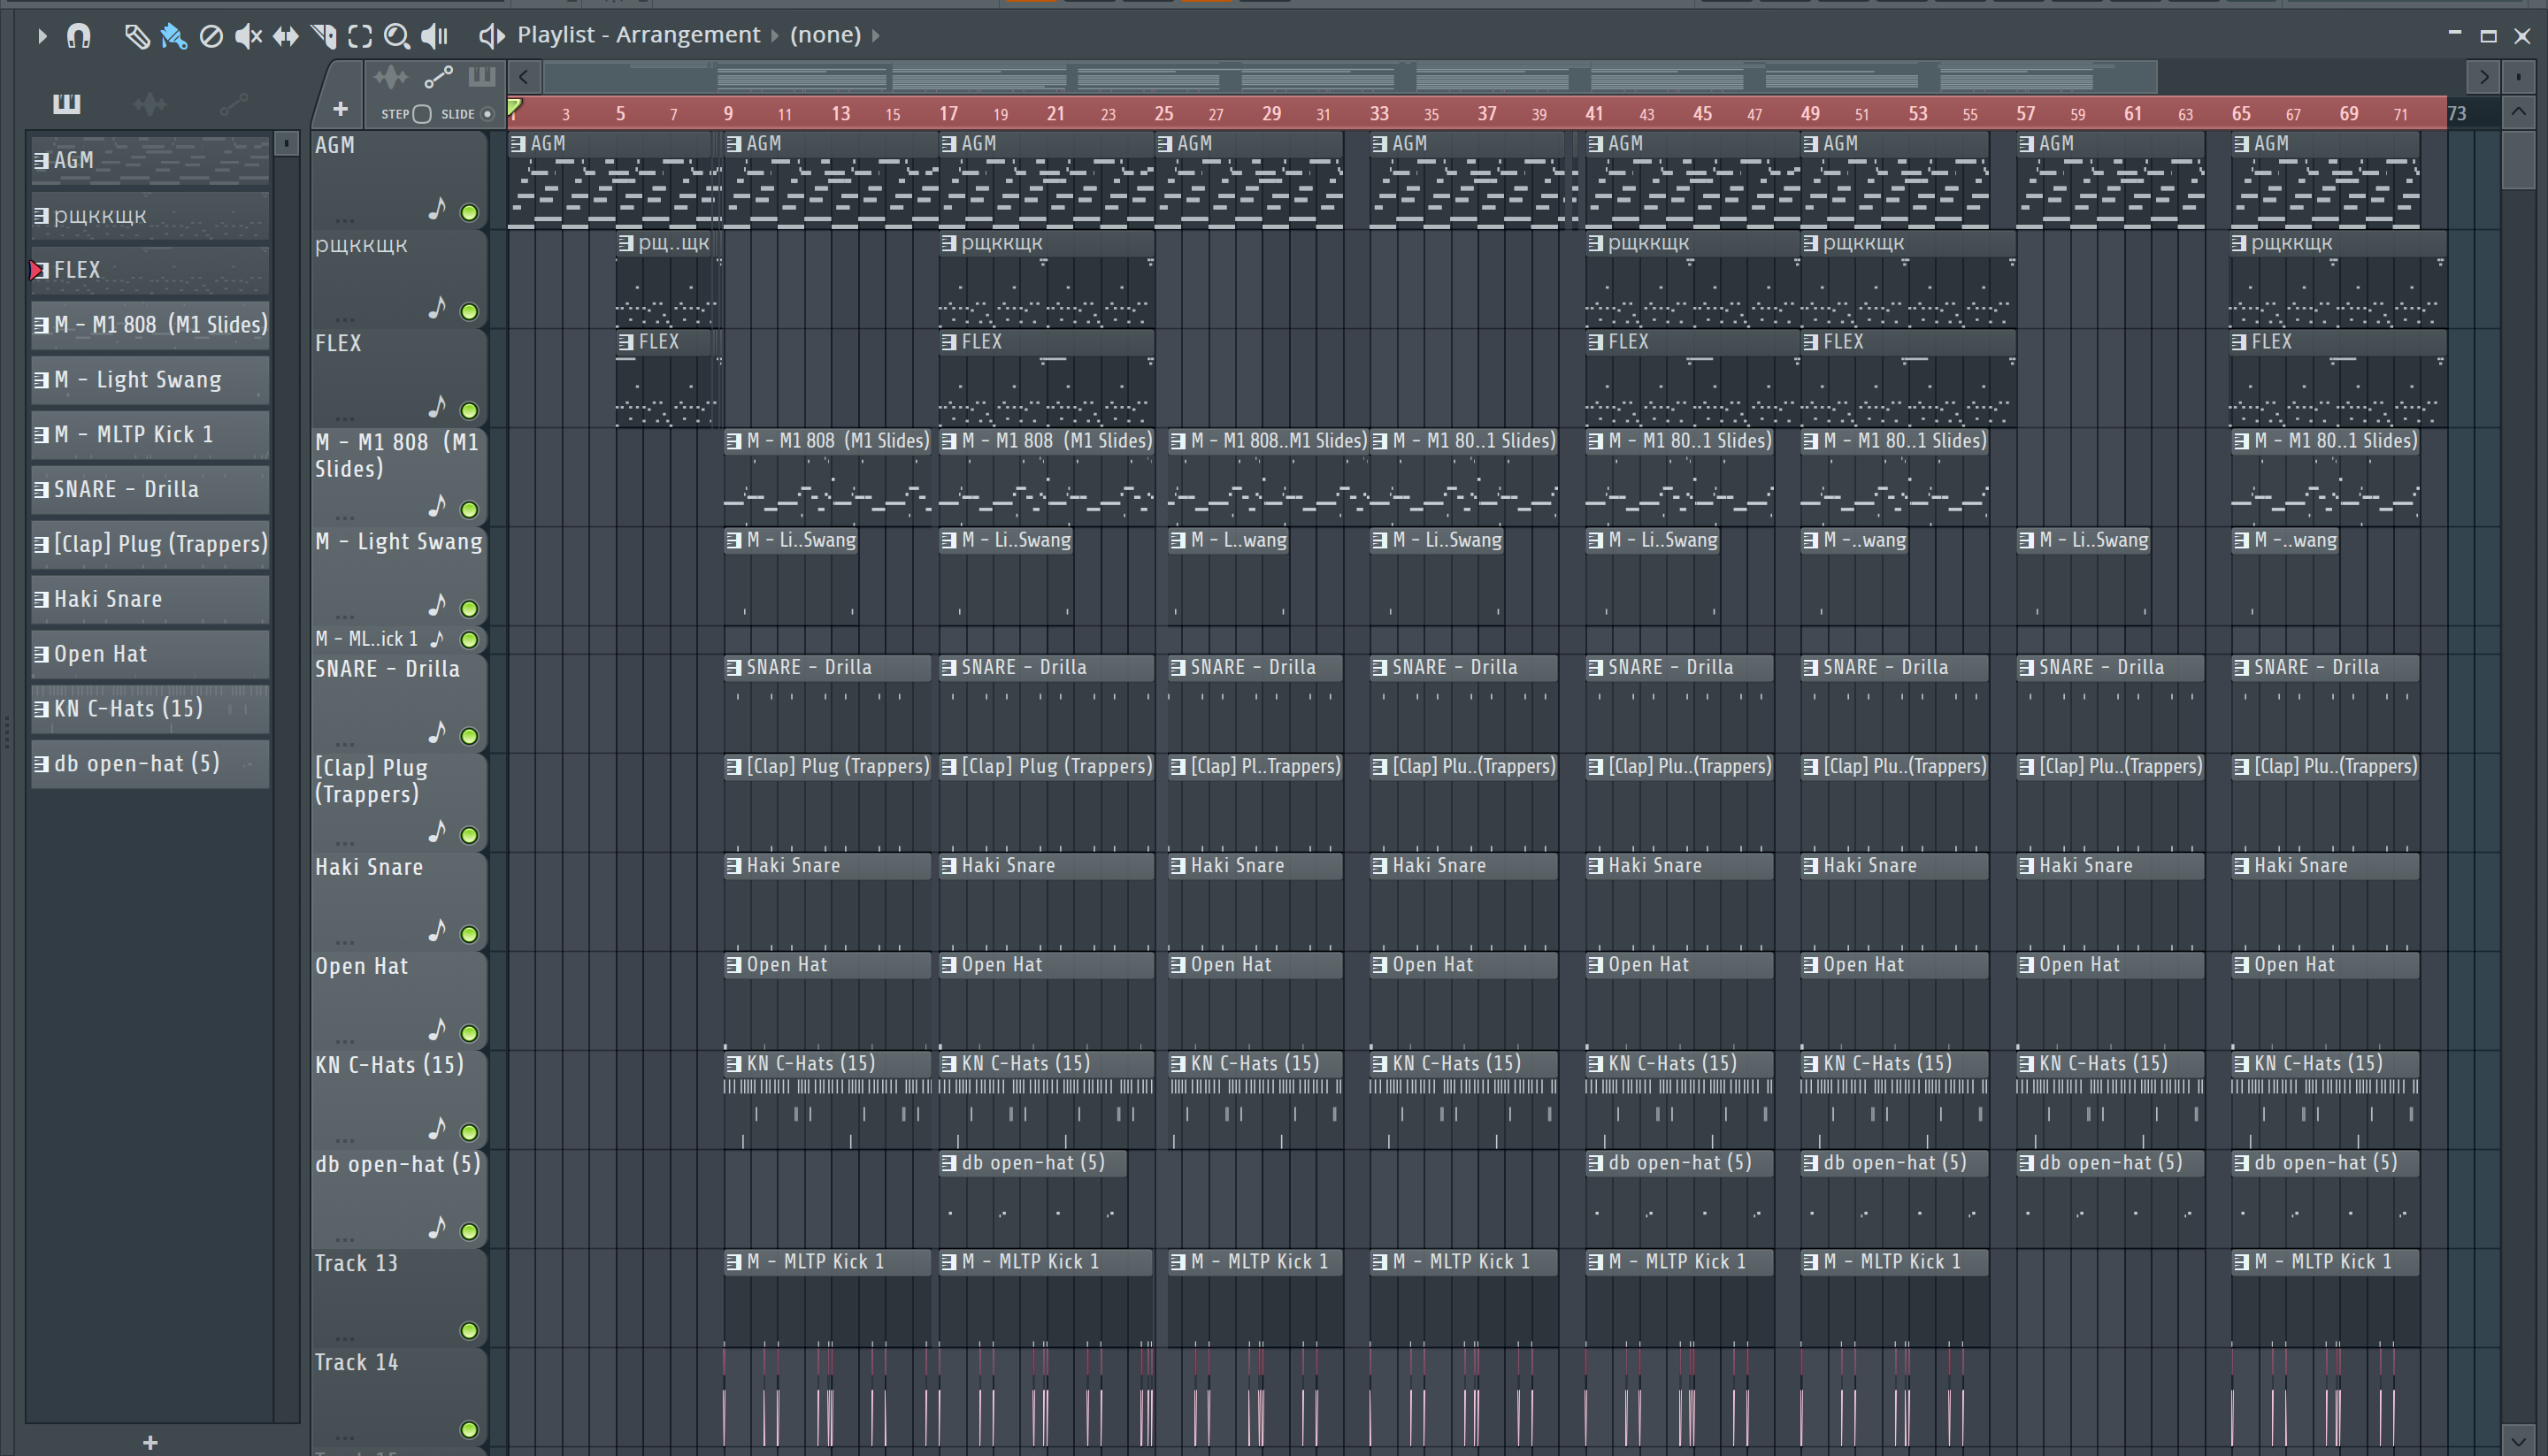Show audio clips with picker waveform icon
The image size is (2548, 1456).
coord(150,103)
